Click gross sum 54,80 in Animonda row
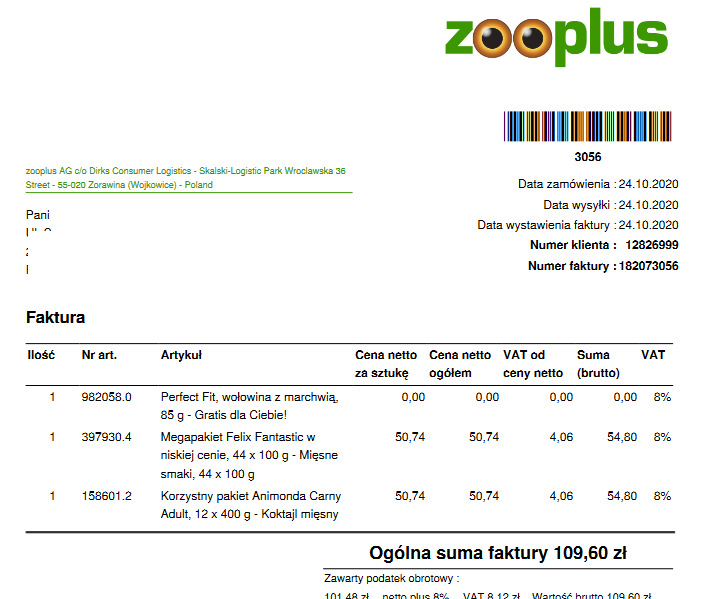 click(x=622, y=496)
